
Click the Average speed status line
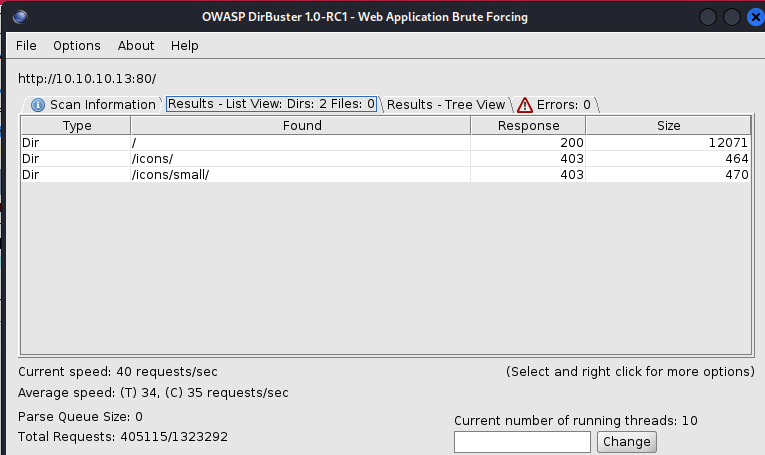coord(153,393)
